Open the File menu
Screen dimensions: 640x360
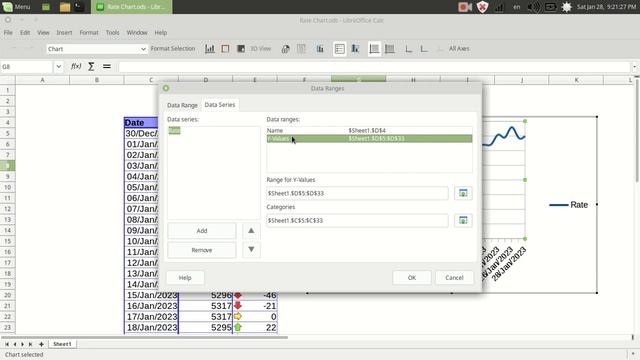click(8, 32)
